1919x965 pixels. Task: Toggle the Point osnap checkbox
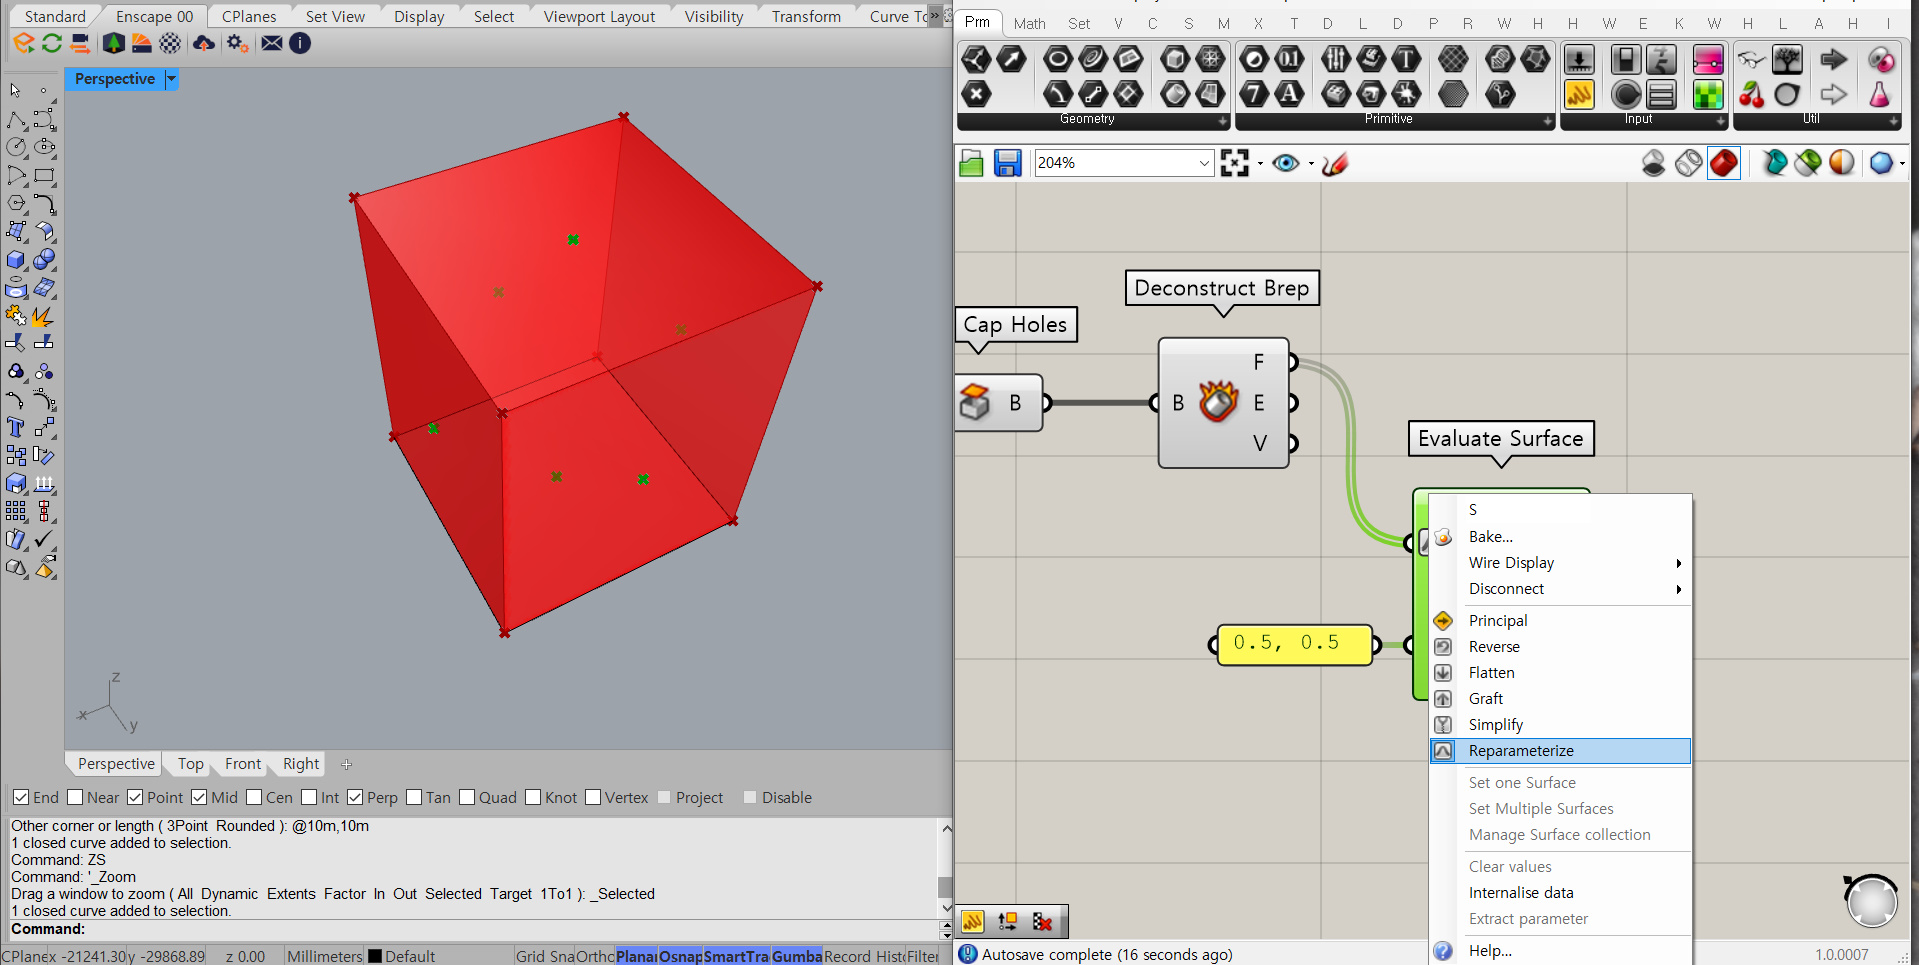[135, 797]
